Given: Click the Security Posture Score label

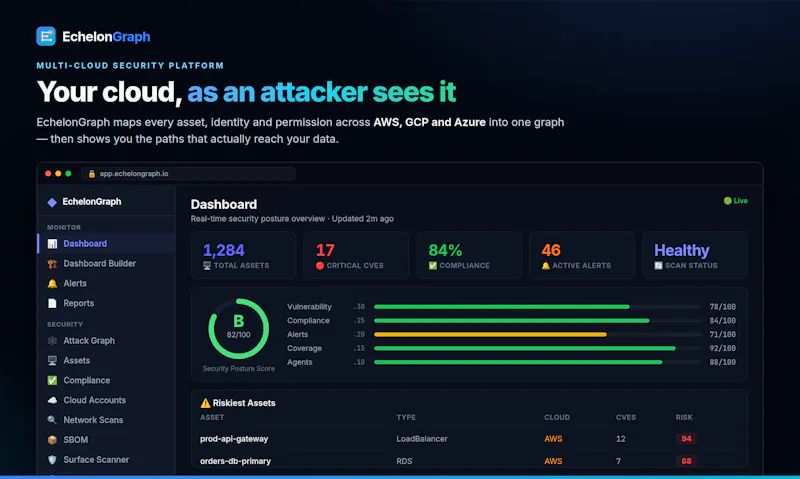Looking at the screenshot, I should pos(238,369).
